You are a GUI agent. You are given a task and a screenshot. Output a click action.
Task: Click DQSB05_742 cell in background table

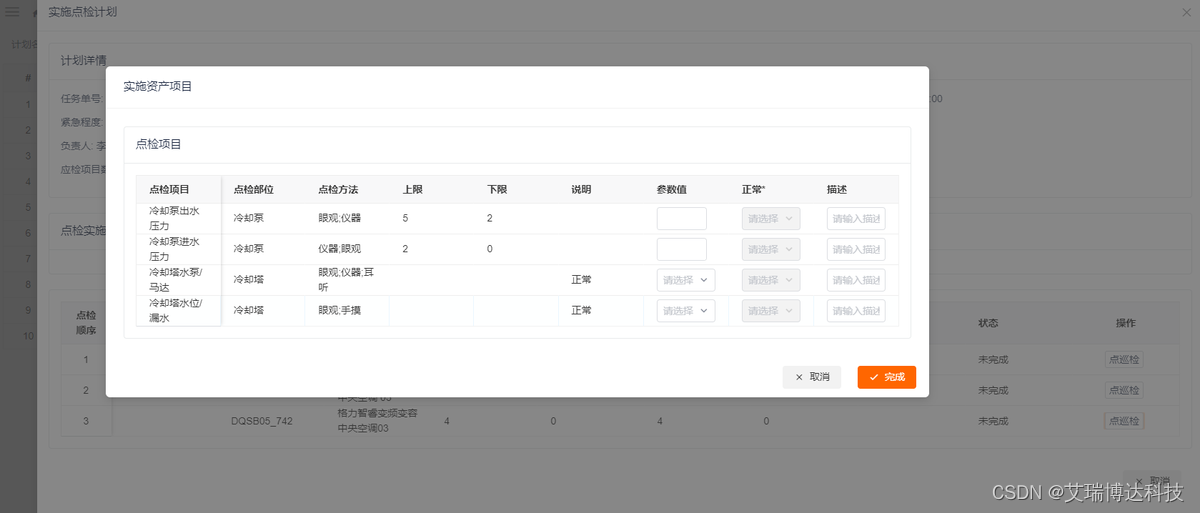click(x=262, y=421)
